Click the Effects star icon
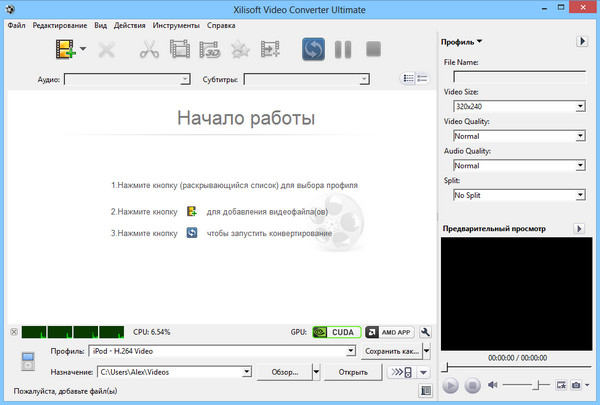This screenshot has width=600, height=405. click(x=240, y=48)
